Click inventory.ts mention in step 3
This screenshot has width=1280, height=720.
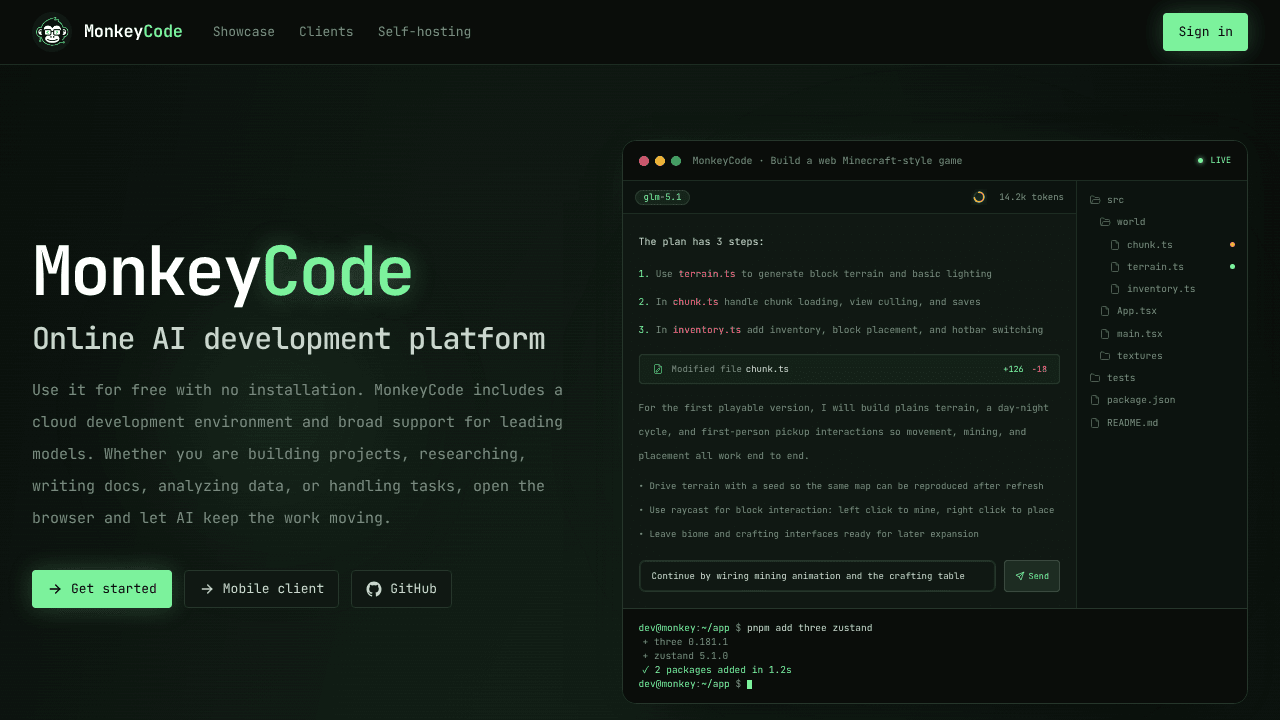tap(707, 330)
